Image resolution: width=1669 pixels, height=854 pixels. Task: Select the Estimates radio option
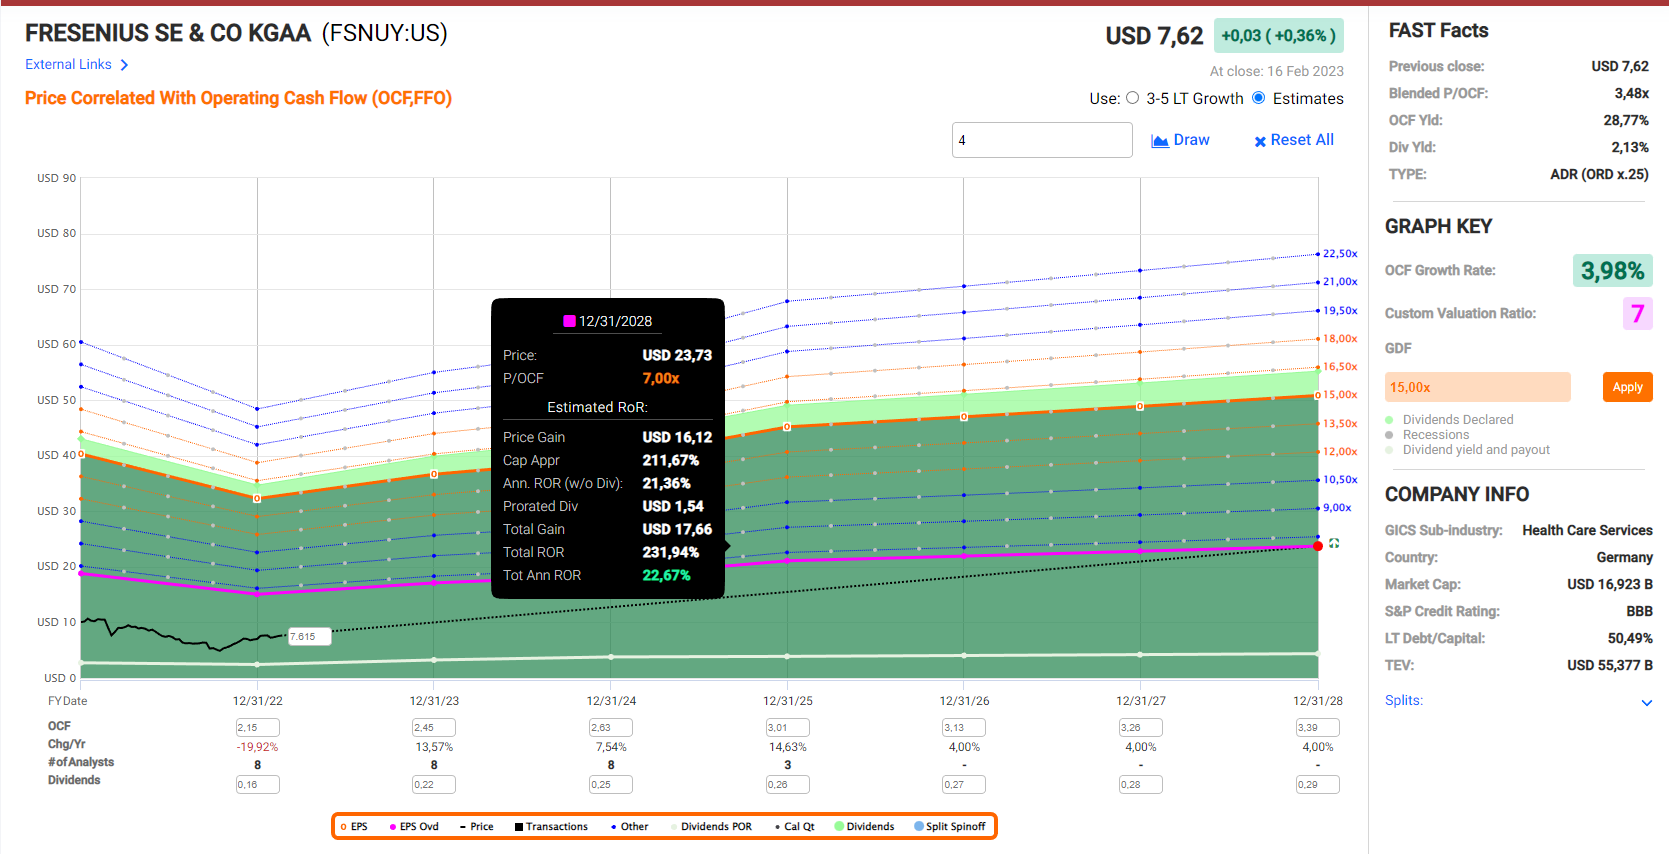[1259, 98]
